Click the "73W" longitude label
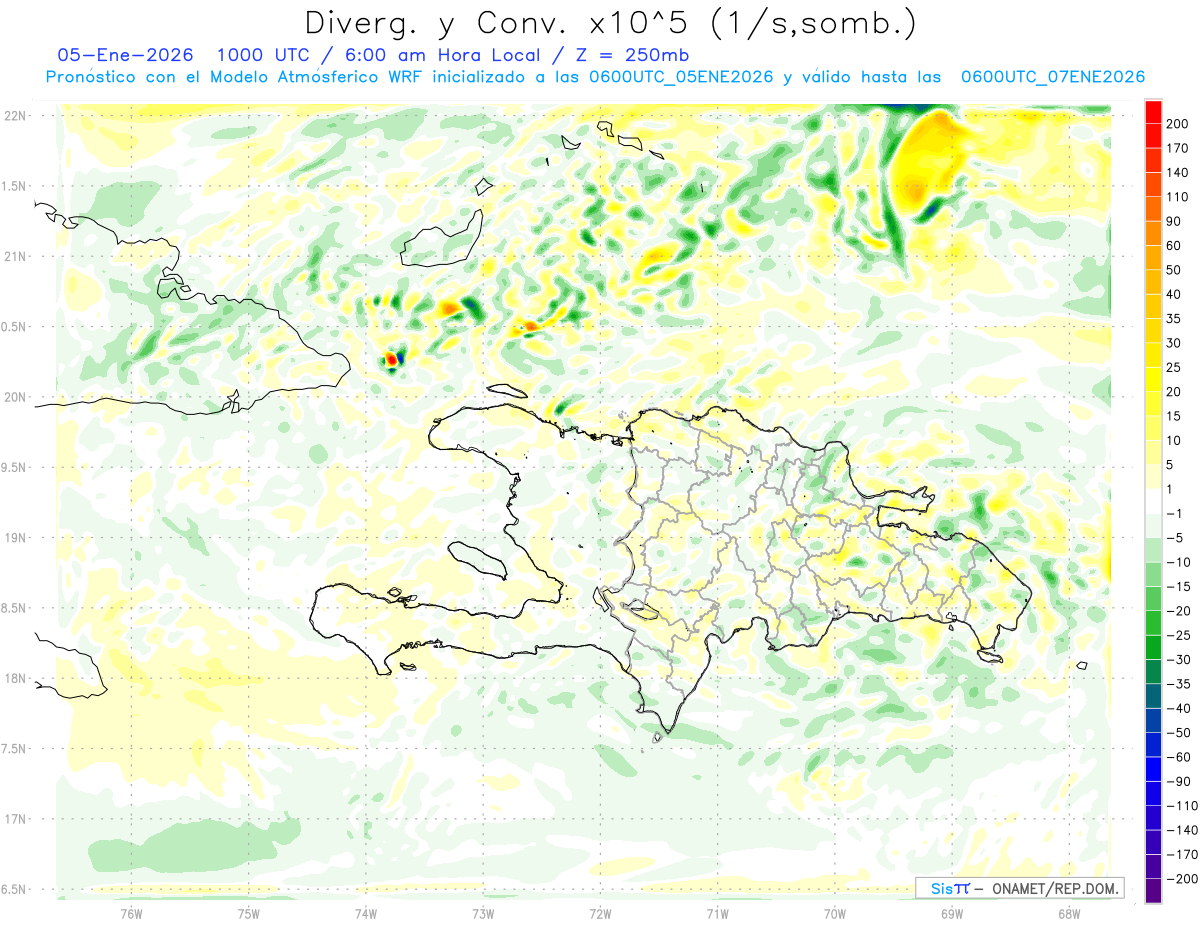1200x927 pixels. point(483,912)
